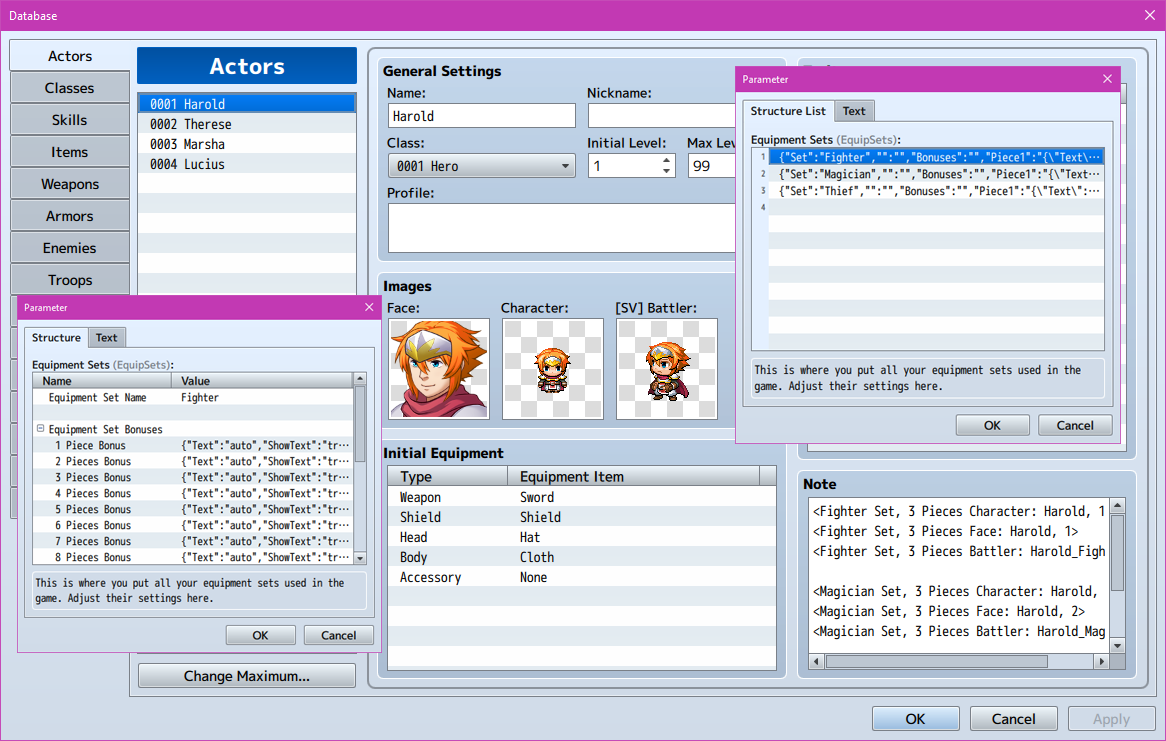Select the 6 Pieces Bonus row
Viewport: 1166px width, 741px height.
click(193, 525)
